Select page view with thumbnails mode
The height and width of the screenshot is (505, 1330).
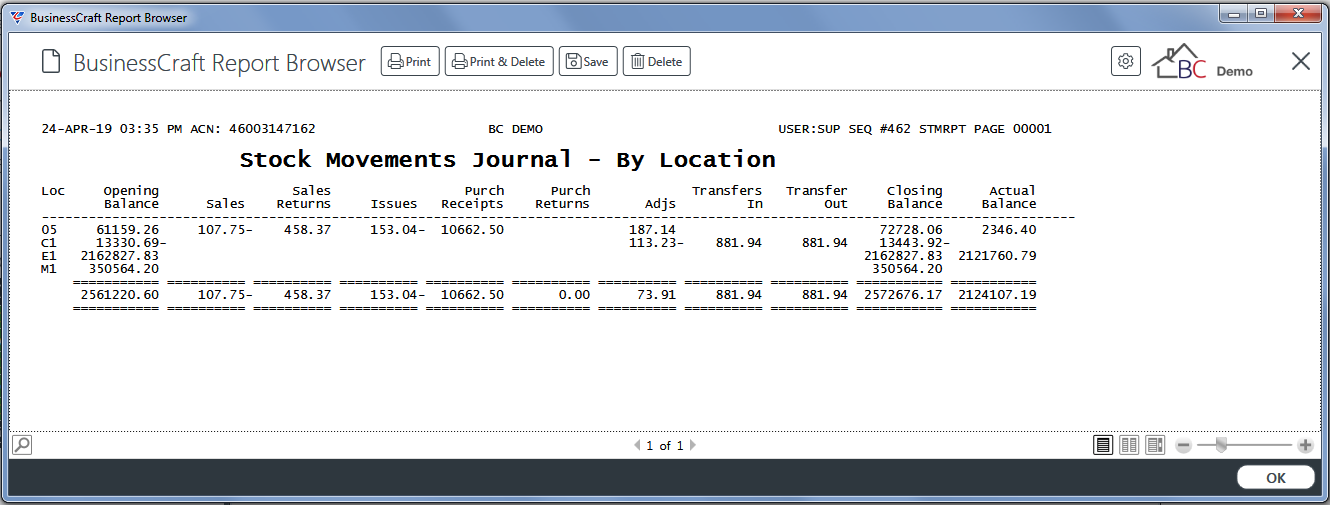1155,445
